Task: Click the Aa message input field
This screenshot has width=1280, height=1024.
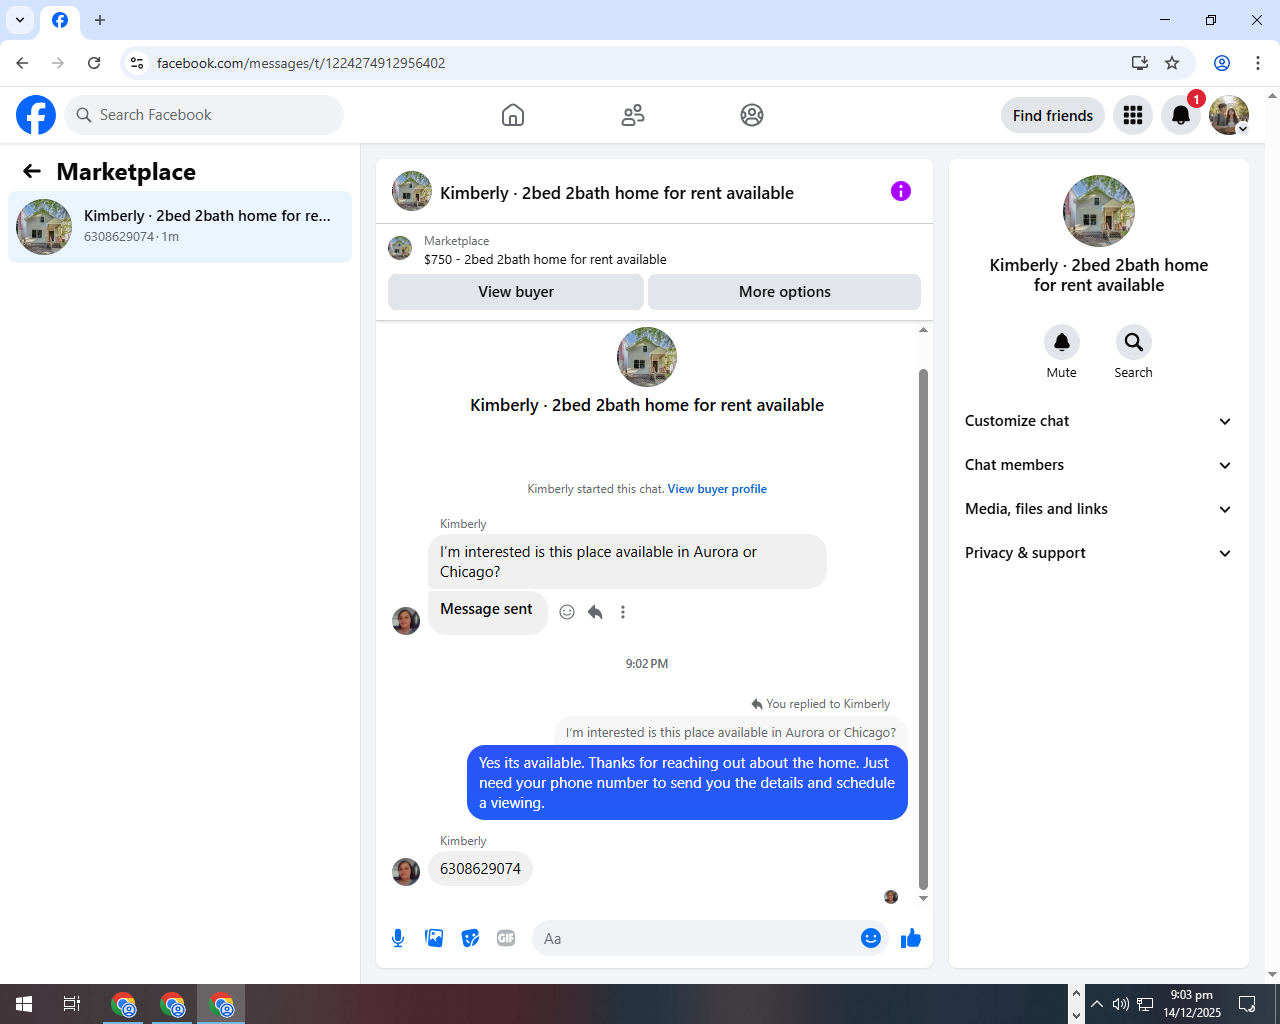Action: pyautogui.click(x=698, y=938)
